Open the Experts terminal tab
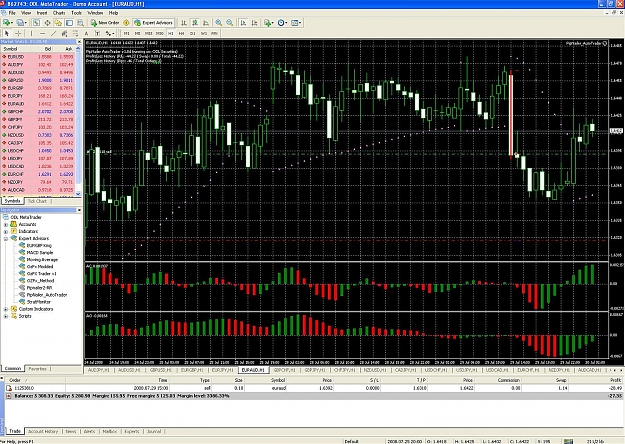Image resolution: width=625 pixels, height=444 pixels. (x=132, y=431)
